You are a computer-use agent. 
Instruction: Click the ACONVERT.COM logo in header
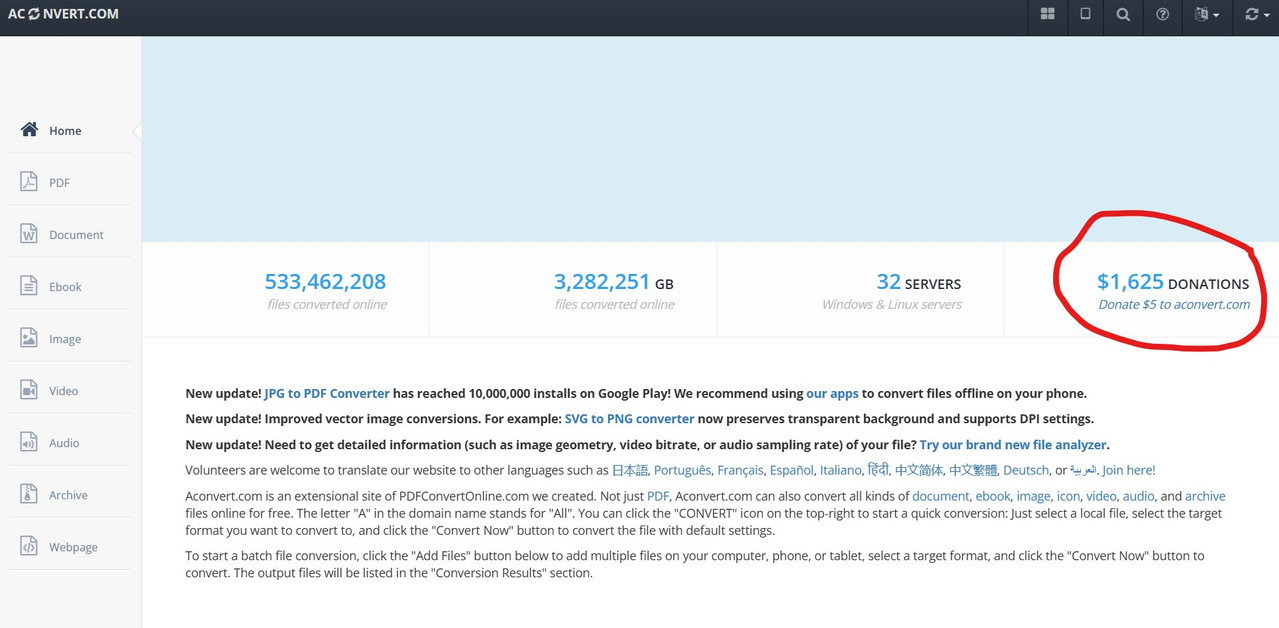[63, 14]
